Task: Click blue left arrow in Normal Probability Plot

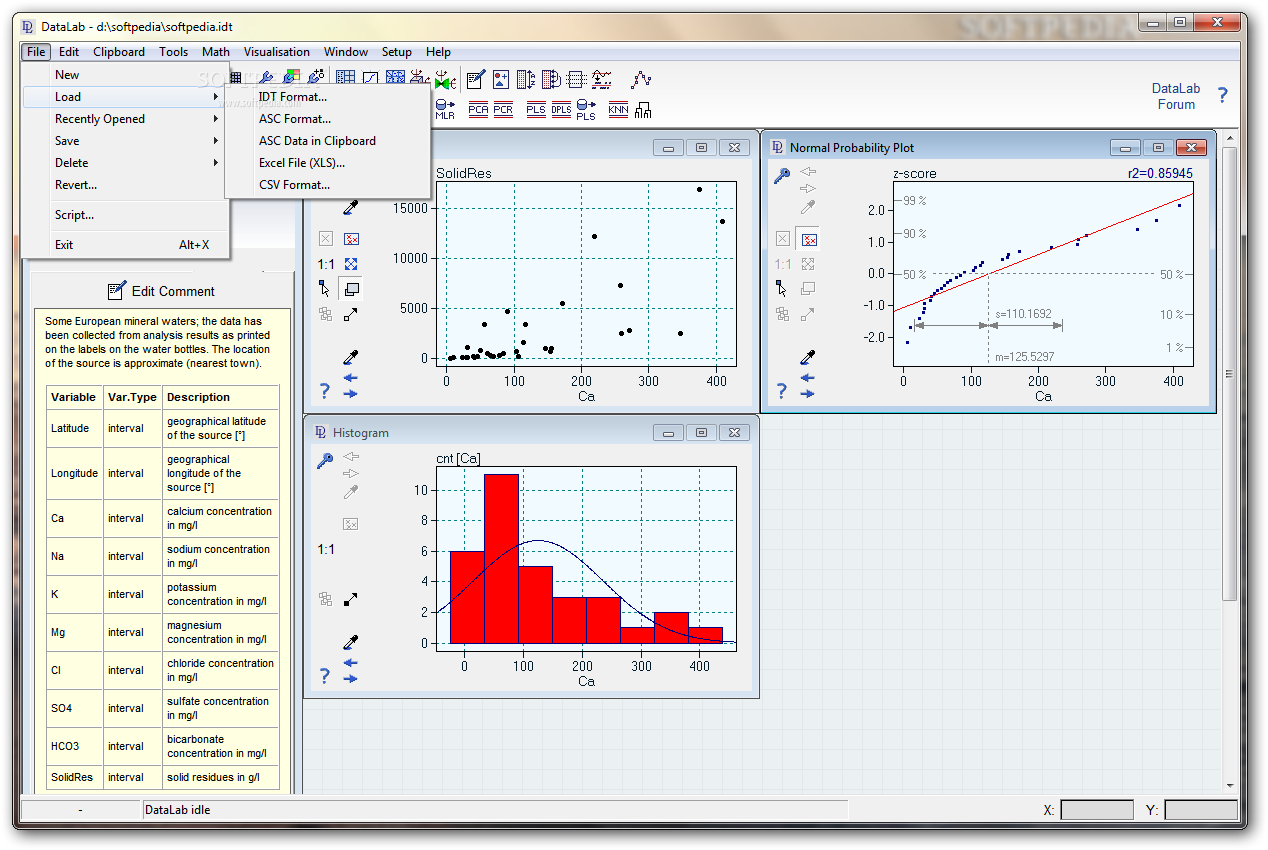Action: tap(808, 377)
